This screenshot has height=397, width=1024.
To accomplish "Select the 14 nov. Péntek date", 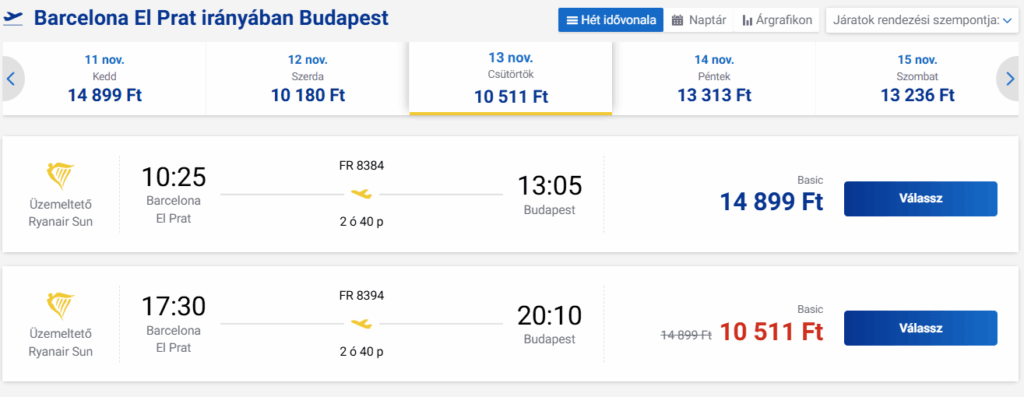I will 714,78.
